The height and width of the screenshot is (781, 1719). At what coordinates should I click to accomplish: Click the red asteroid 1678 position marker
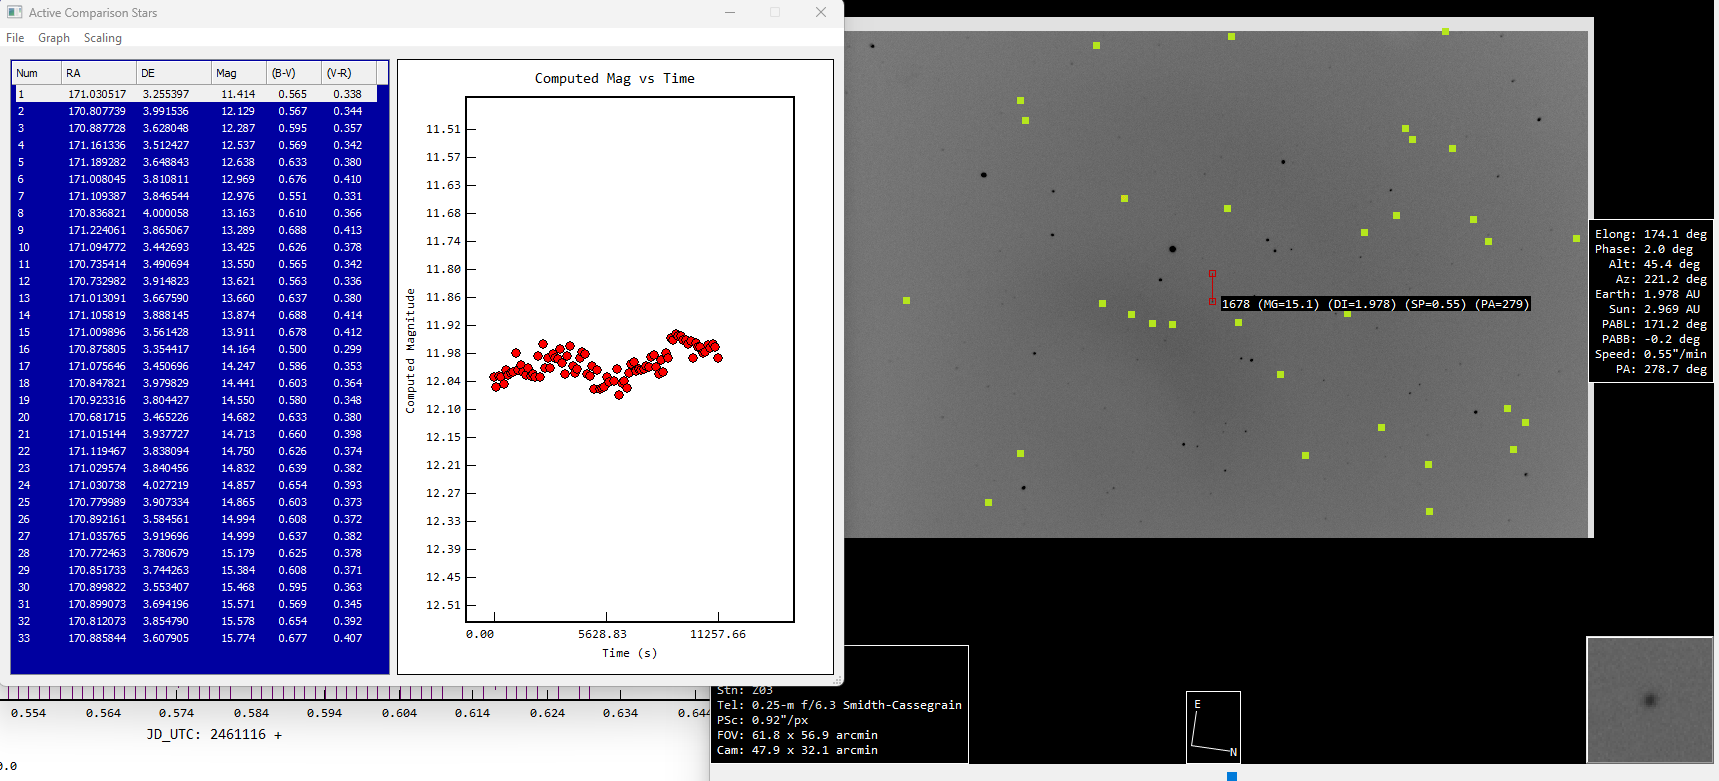(1212, 287)
